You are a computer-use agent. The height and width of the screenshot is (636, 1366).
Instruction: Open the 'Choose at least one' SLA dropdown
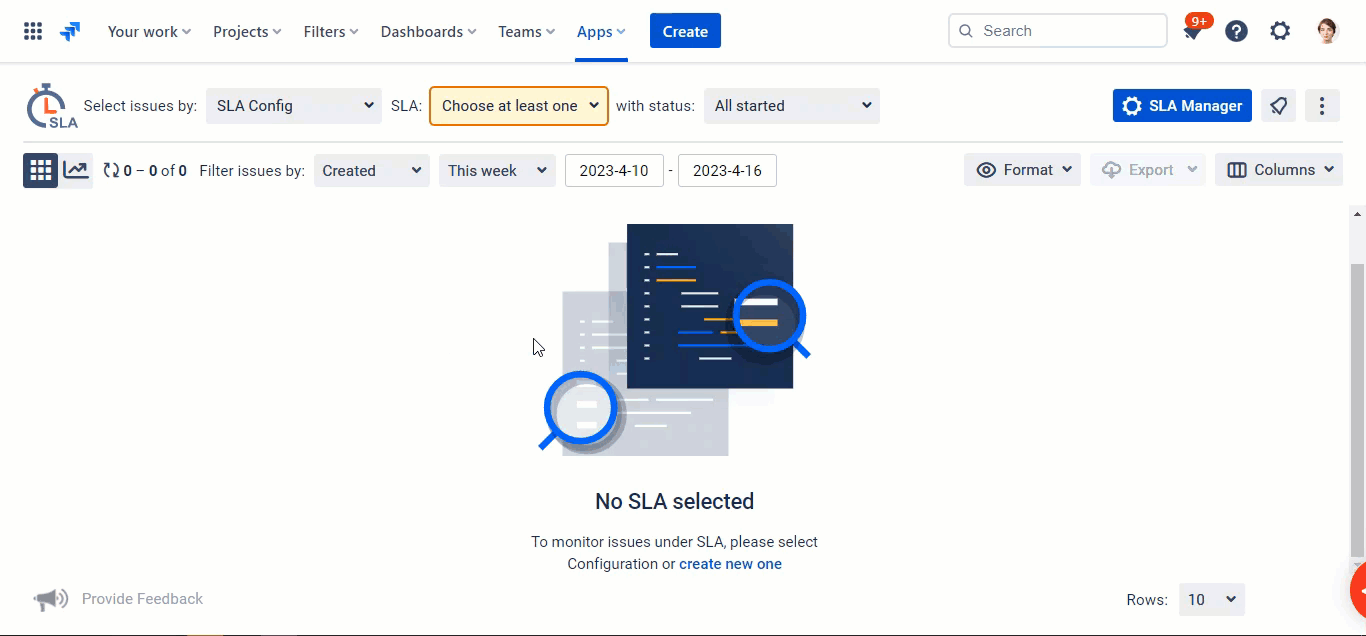[x=519, y=106]
